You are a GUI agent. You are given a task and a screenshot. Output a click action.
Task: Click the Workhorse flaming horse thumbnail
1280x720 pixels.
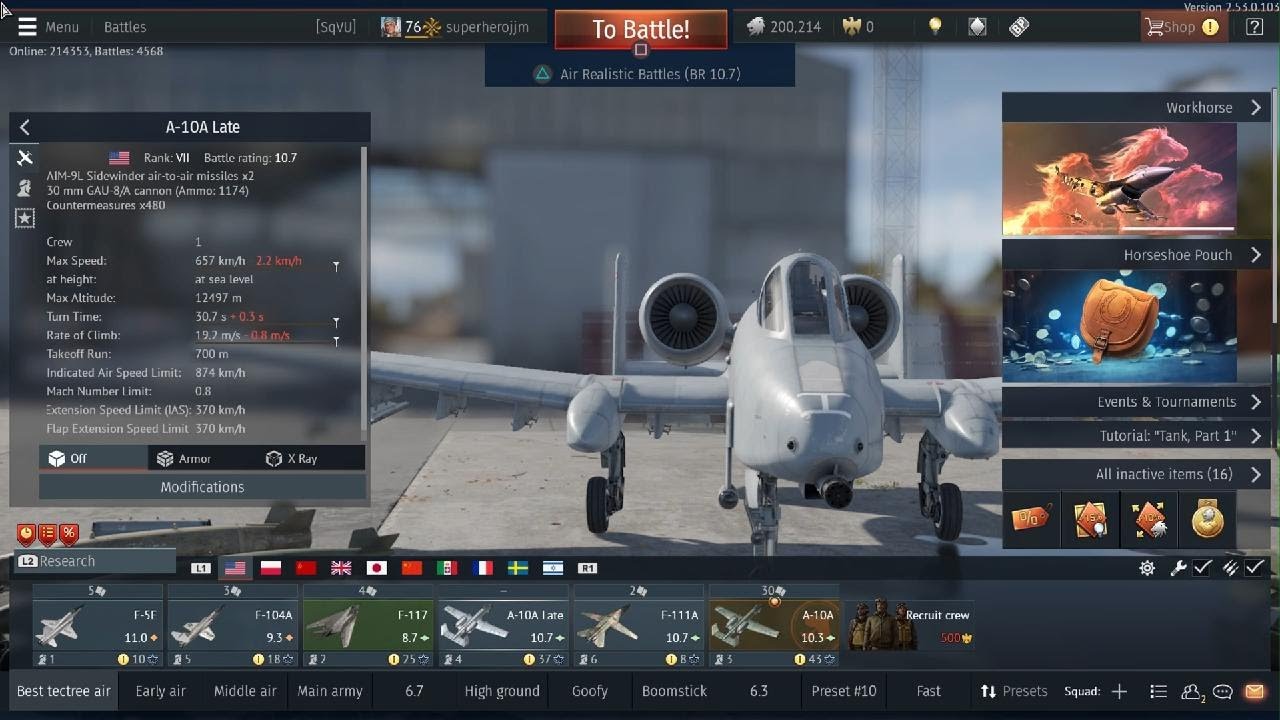1119,179
